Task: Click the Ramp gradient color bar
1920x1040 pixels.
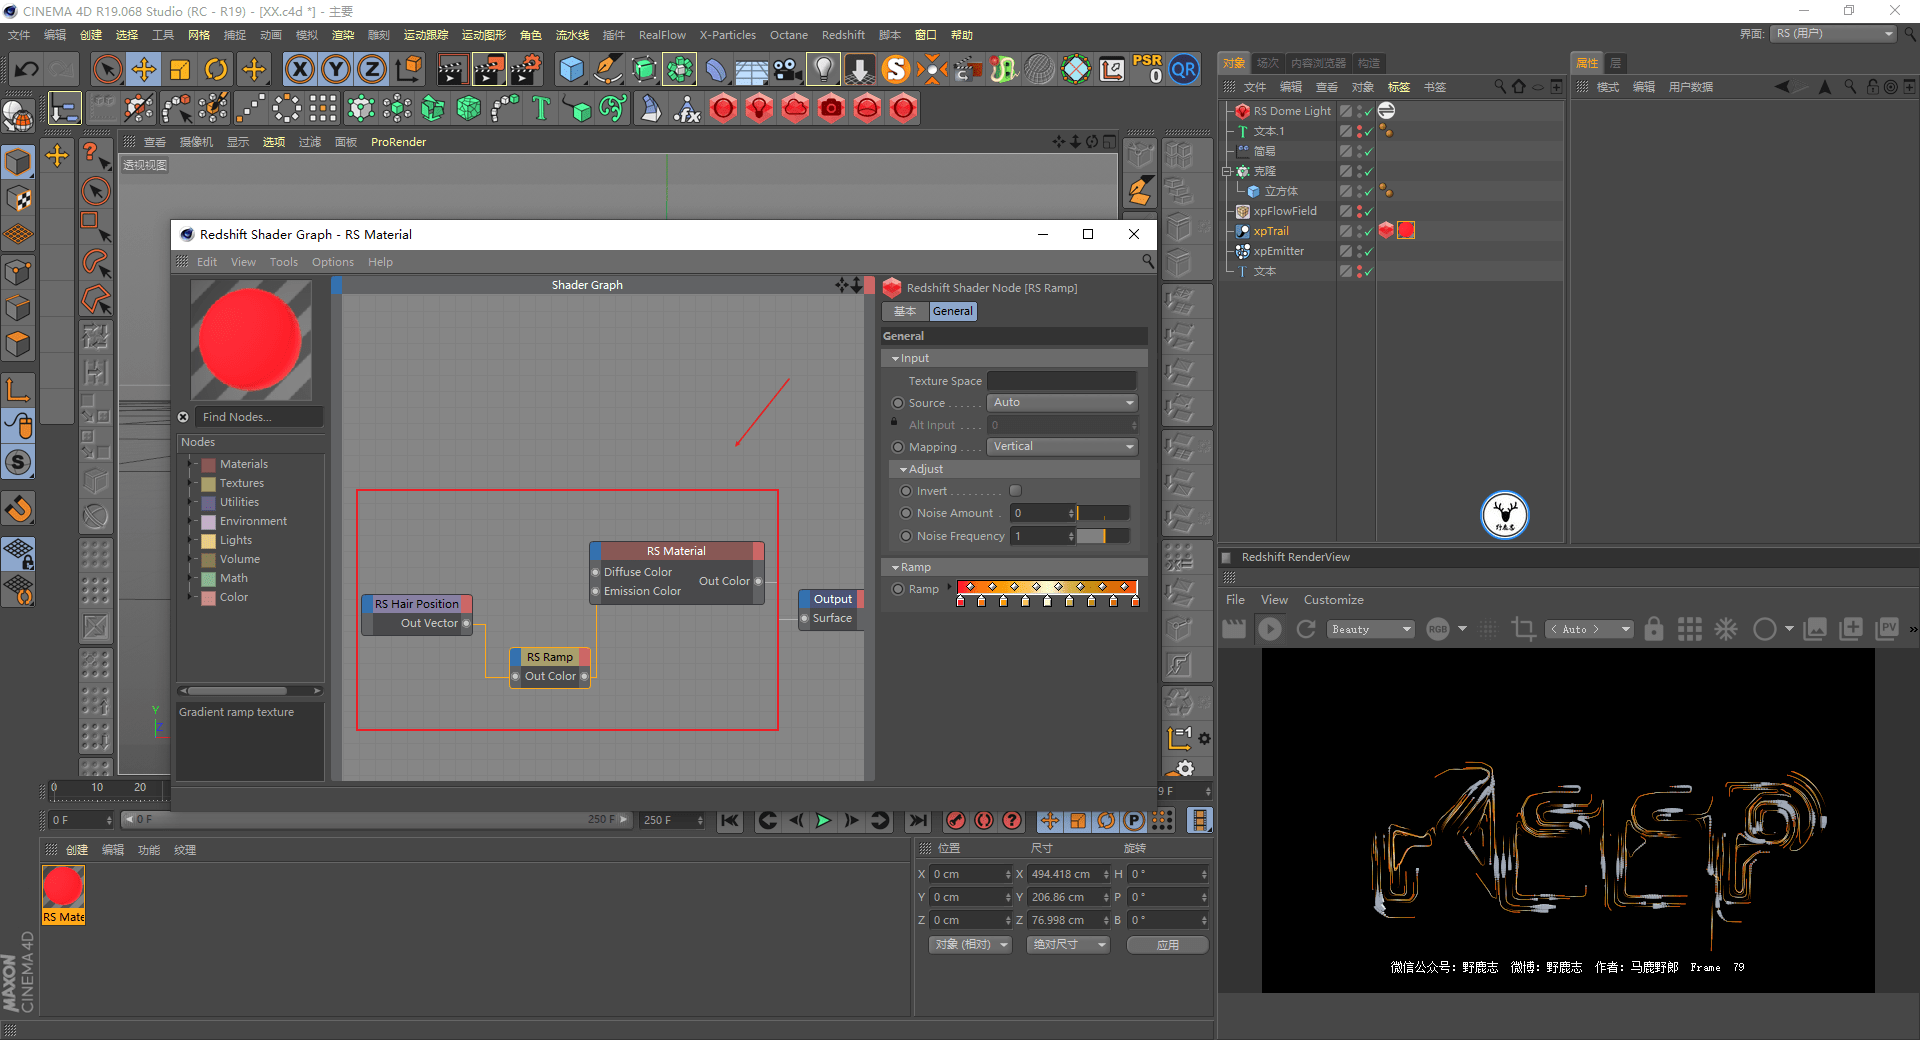Action: [x=1047, y=587]
